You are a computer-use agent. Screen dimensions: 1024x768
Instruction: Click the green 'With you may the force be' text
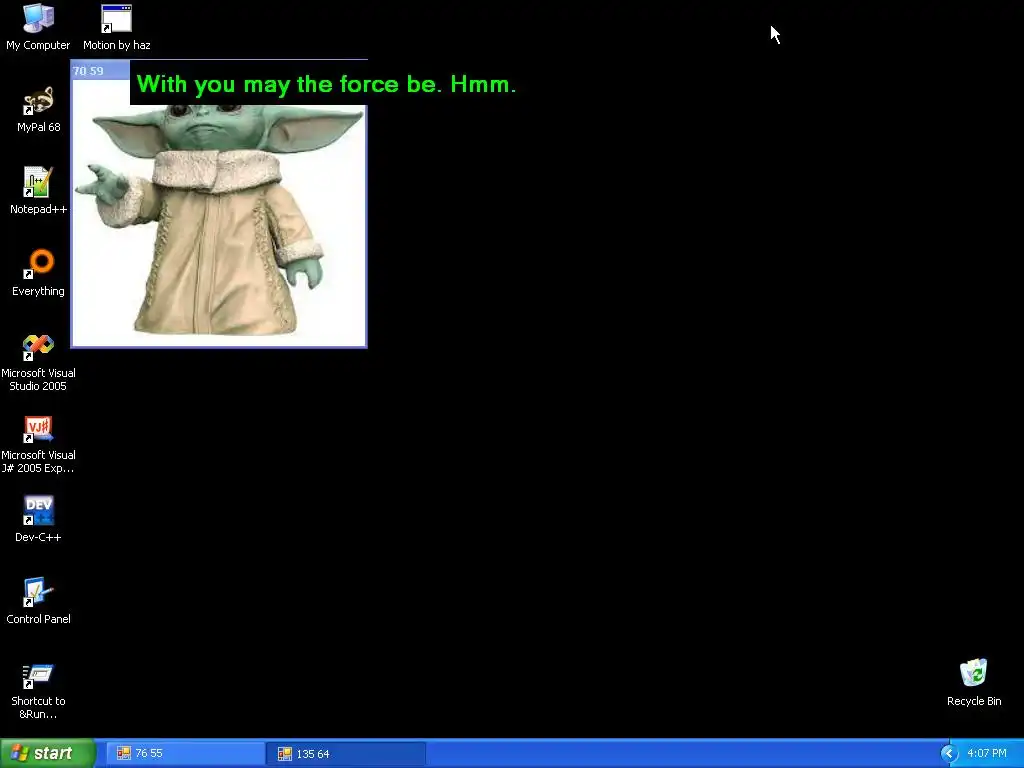pos(326,84)
